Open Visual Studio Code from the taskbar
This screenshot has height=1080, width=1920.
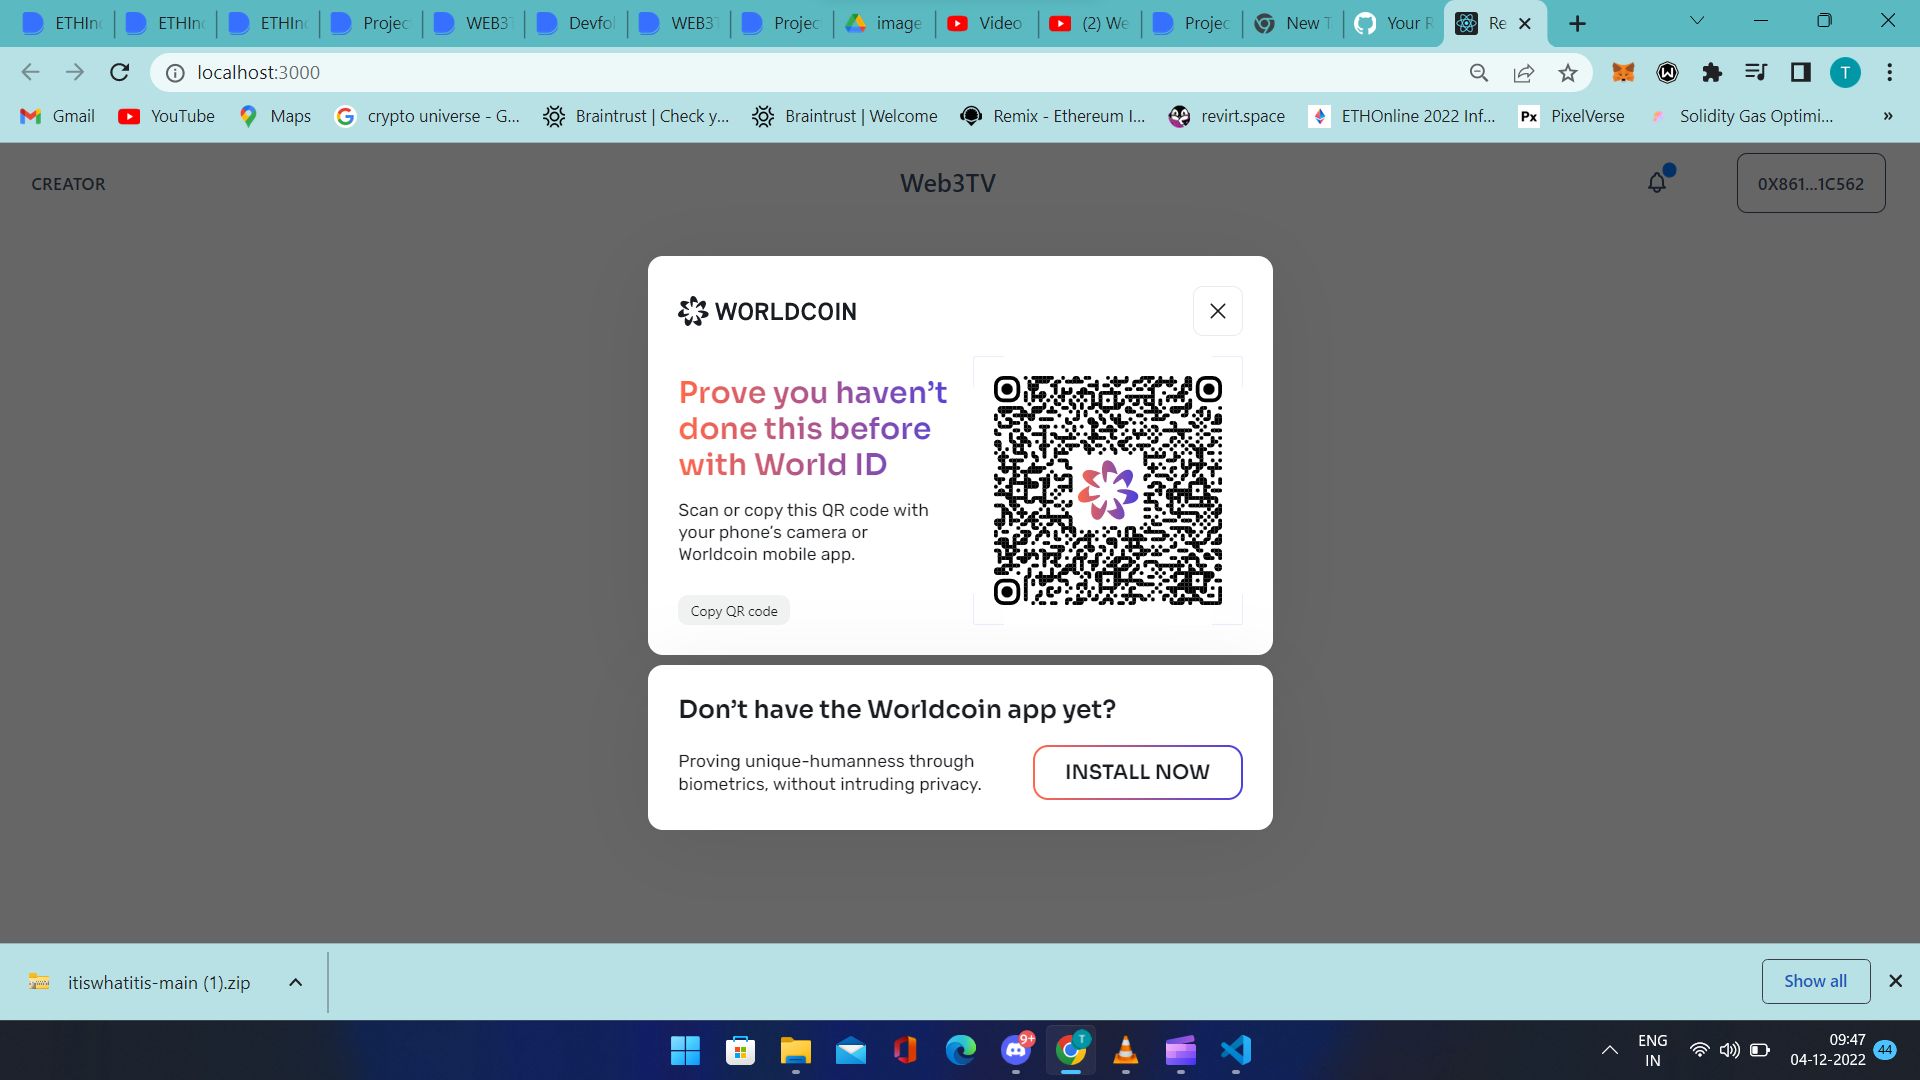coord(1236,1050)
